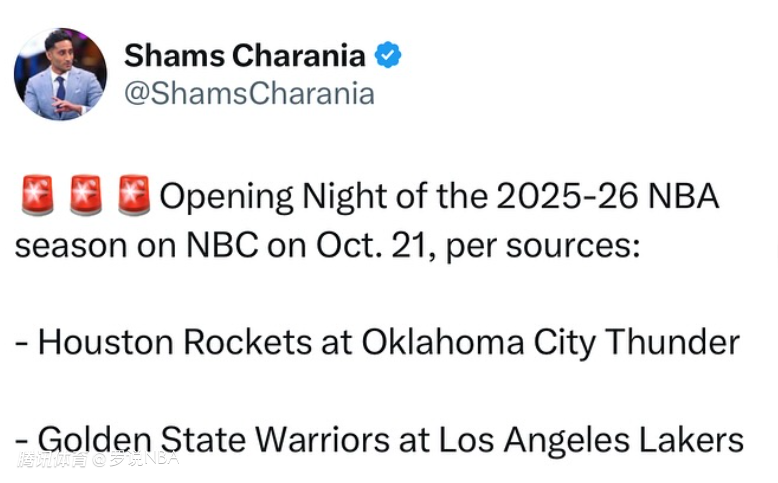Click the first siren emoji
Screen dimensions: 778x483
[37, 196]
